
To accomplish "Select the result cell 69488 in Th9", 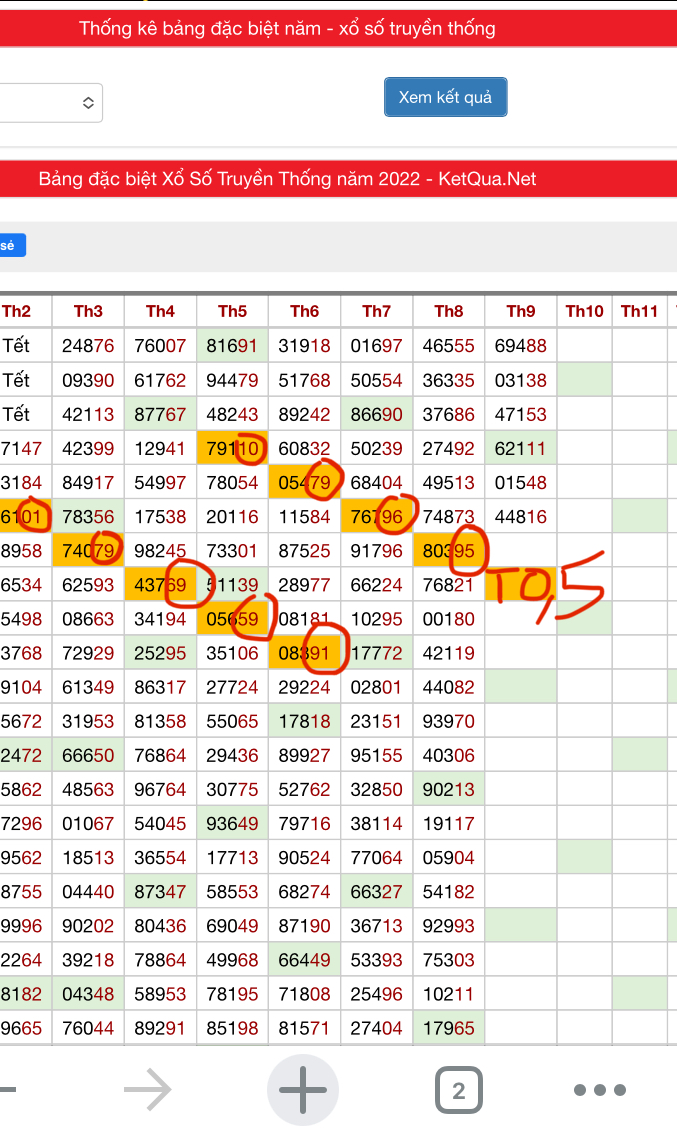I will [x=520, y=346].
